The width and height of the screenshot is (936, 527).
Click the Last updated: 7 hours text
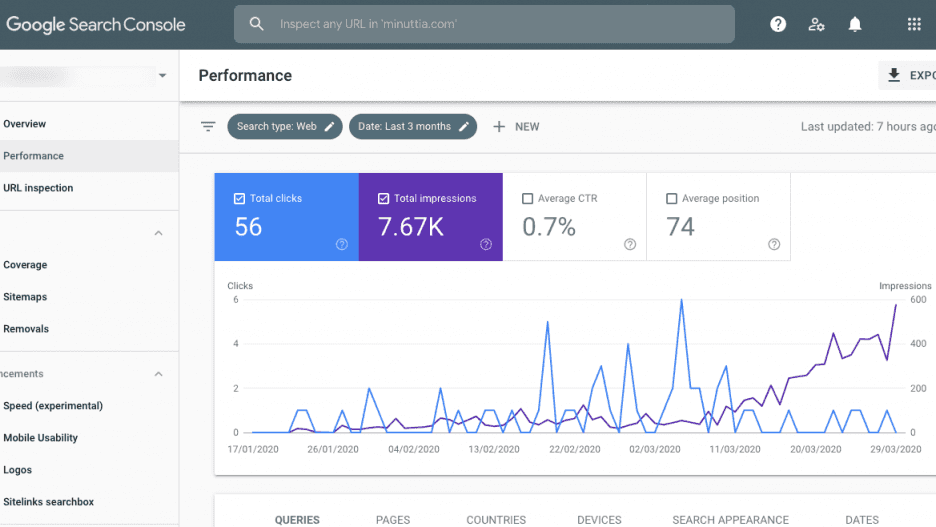868,127
